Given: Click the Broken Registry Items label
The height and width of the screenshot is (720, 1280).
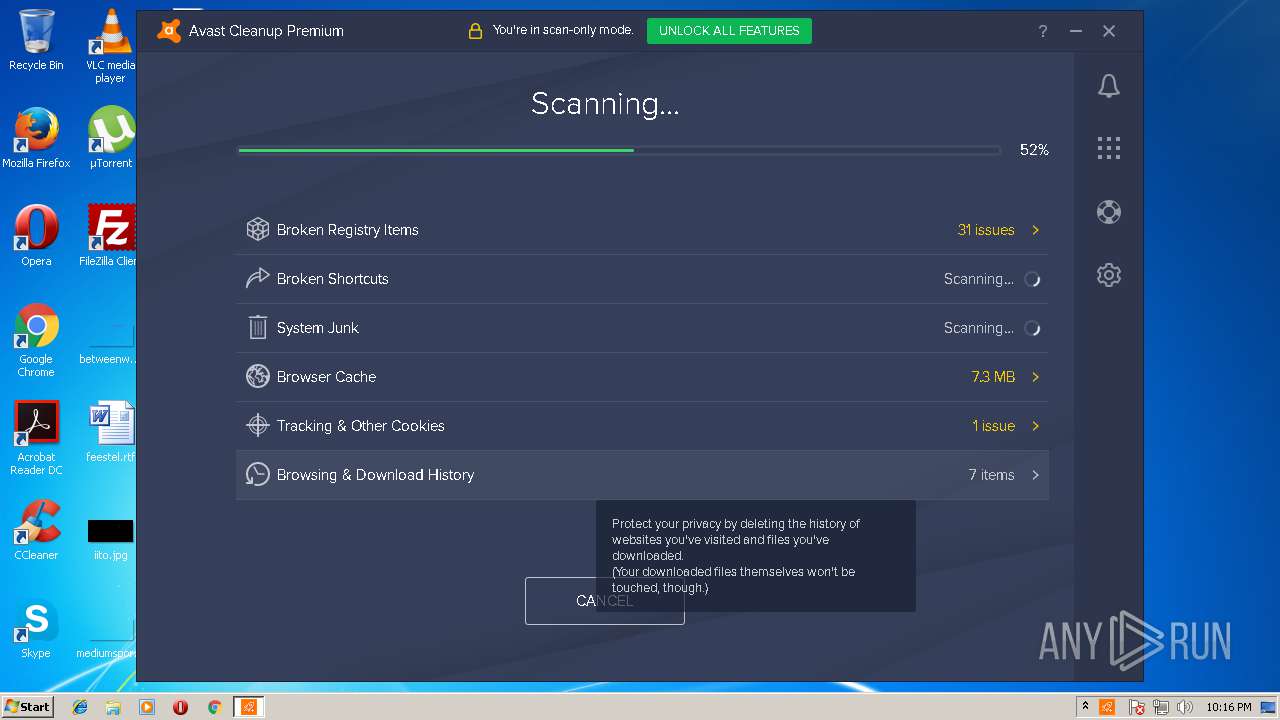Looking at the screenshot, I should coord(348,230).
